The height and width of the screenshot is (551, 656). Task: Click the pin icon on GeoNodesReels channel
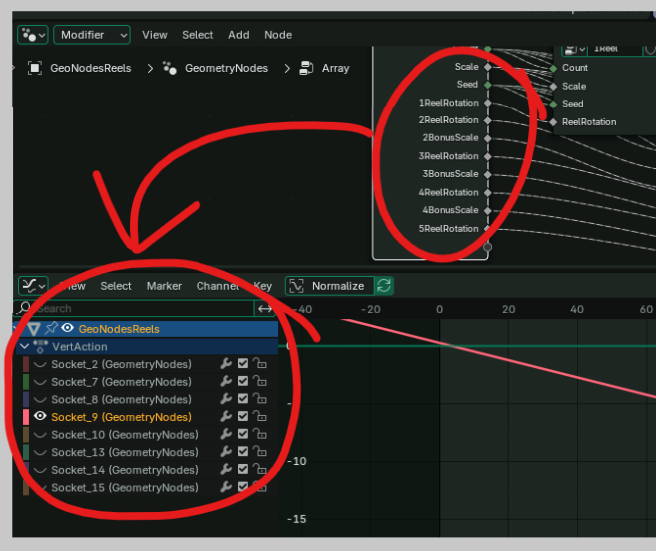click(x=51, y=328)
